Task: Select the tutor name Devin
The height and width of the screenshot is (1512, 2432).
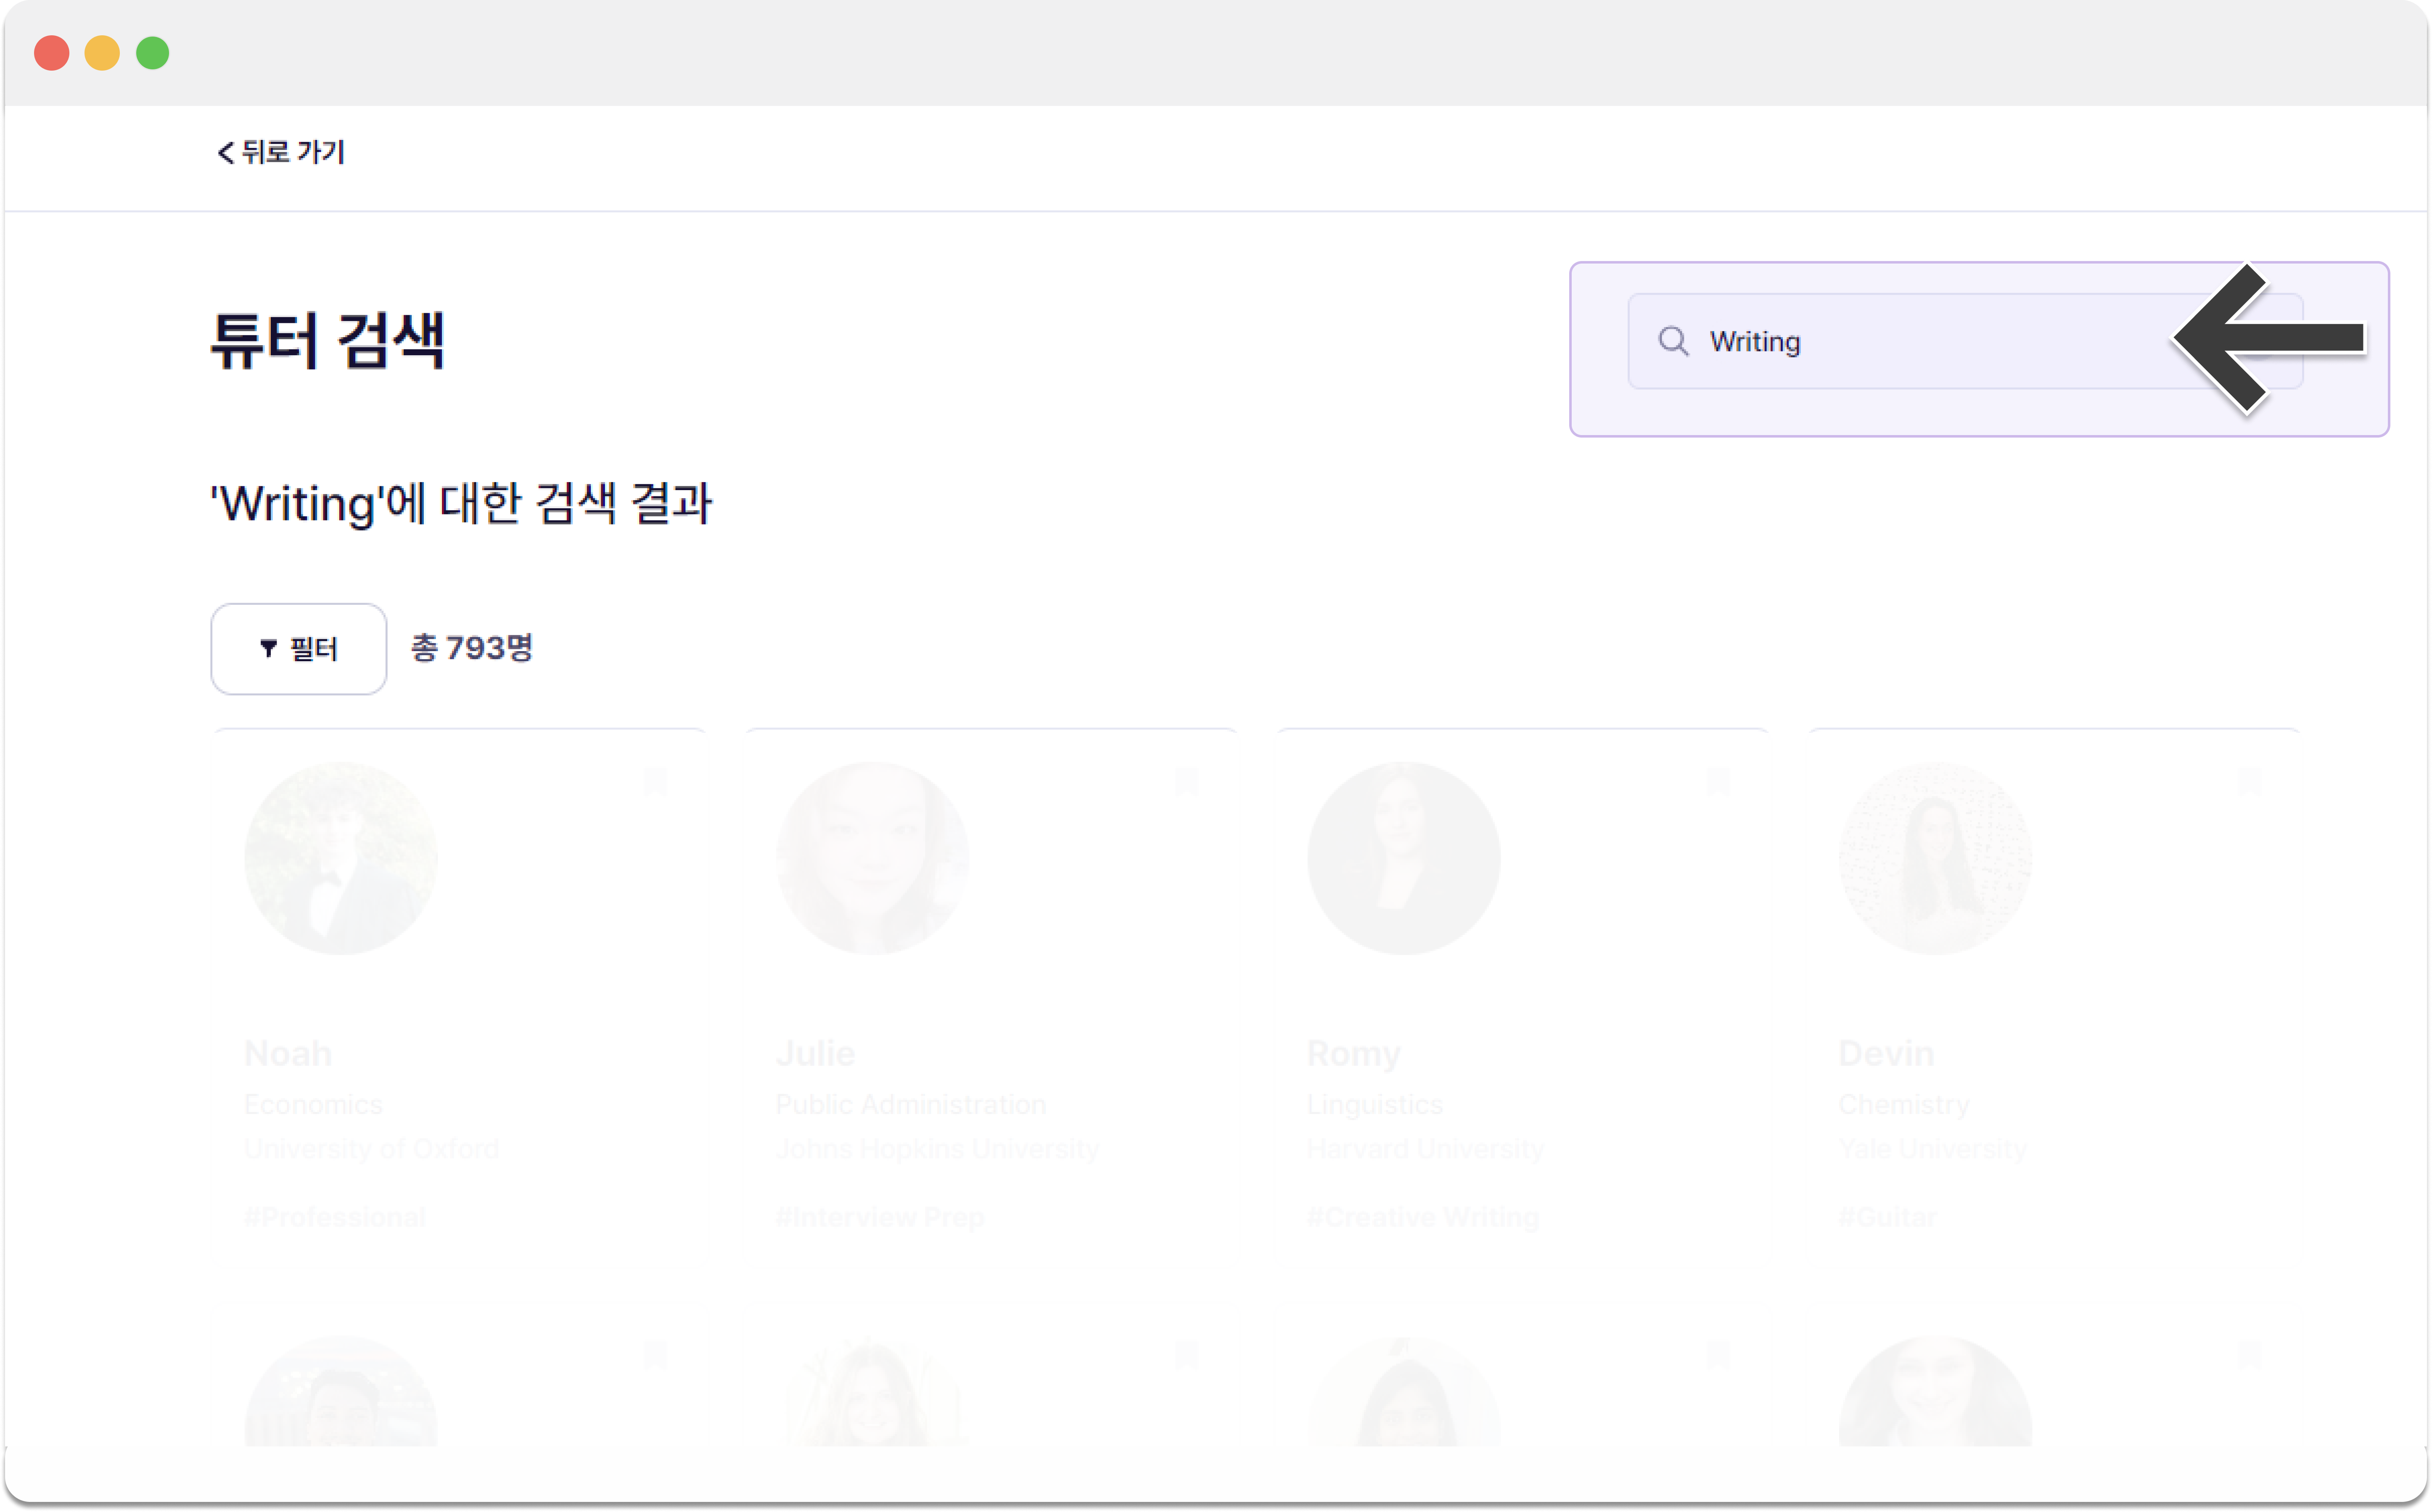Action: 1886,1053
